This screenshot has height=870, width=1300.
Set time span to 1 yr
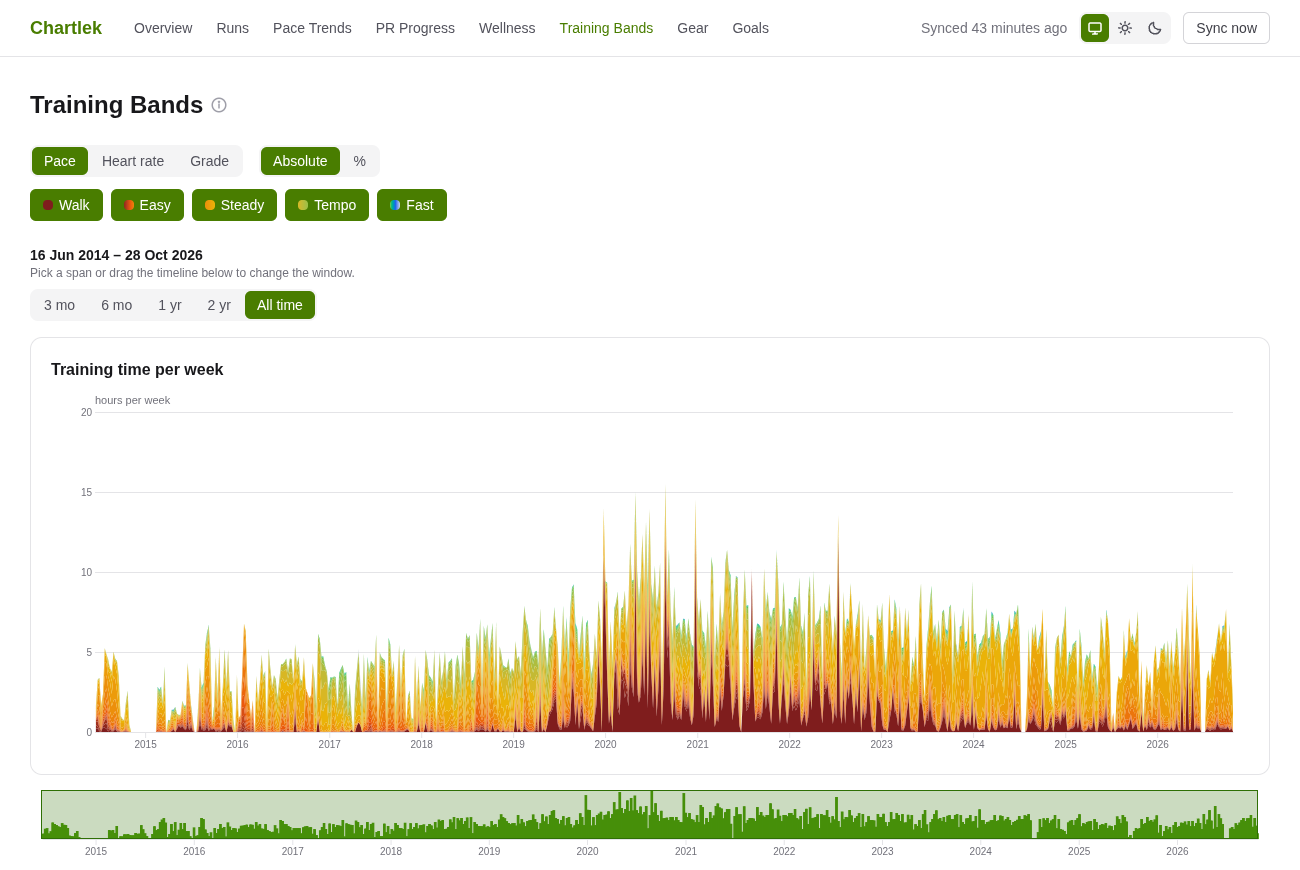coord(170,305)
